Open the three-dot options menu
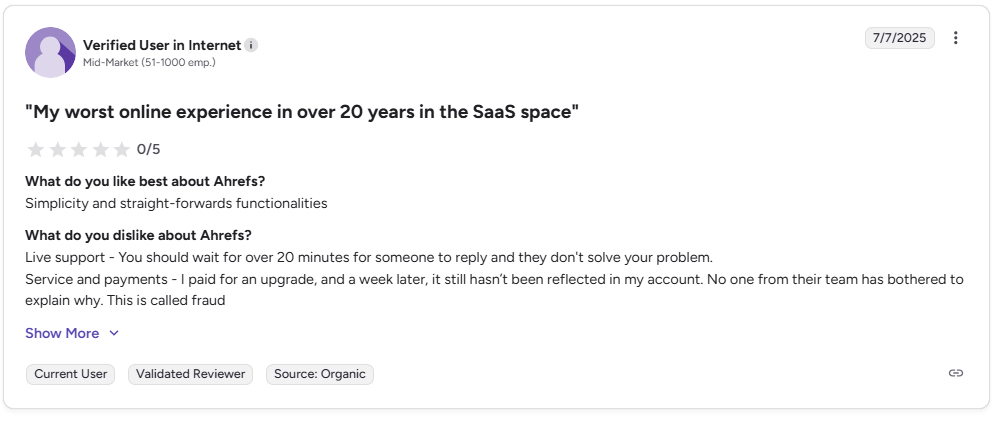 955,38
